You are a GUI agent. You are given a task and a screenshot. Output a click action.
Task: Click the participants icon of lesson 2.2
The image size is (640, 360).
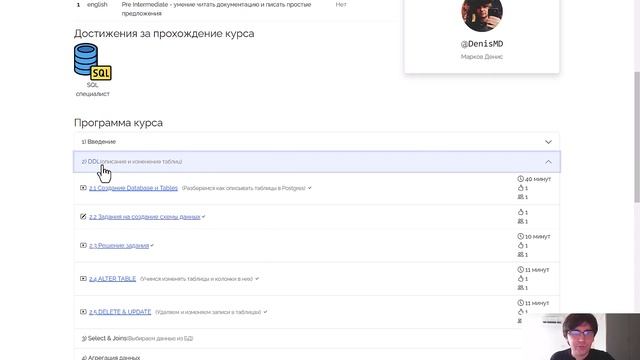tap(520, 221)
